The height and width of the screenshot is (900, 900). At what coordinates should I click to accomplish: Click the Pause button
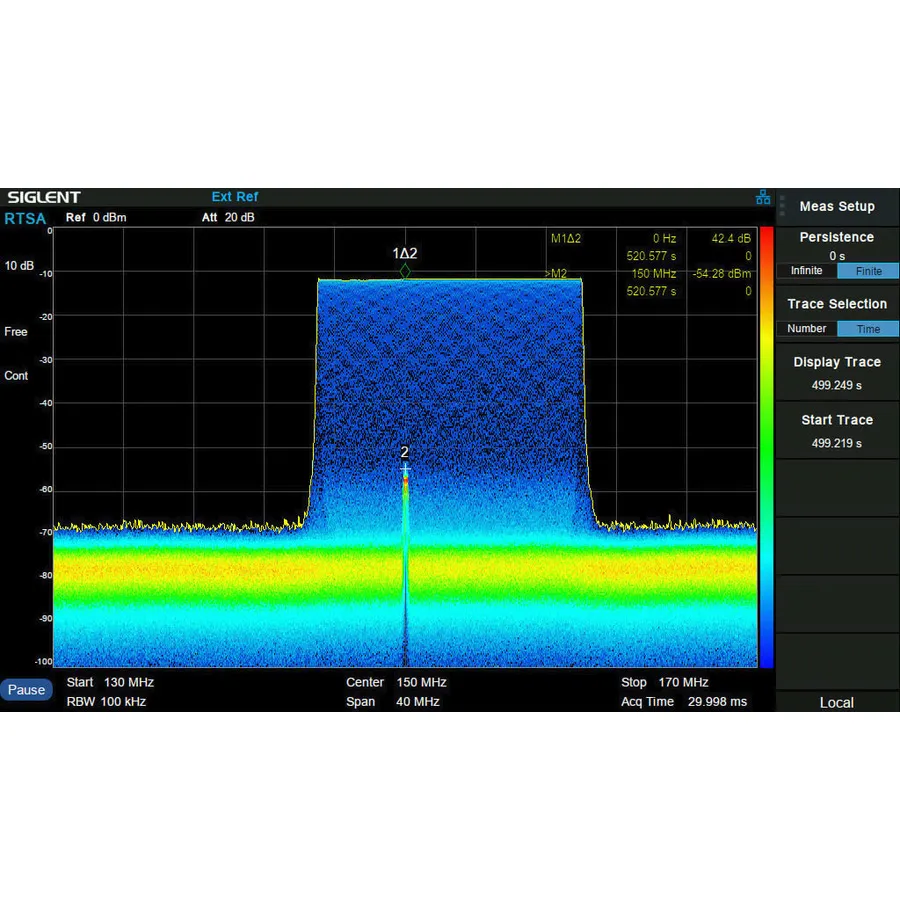click(x=27, y=690)
